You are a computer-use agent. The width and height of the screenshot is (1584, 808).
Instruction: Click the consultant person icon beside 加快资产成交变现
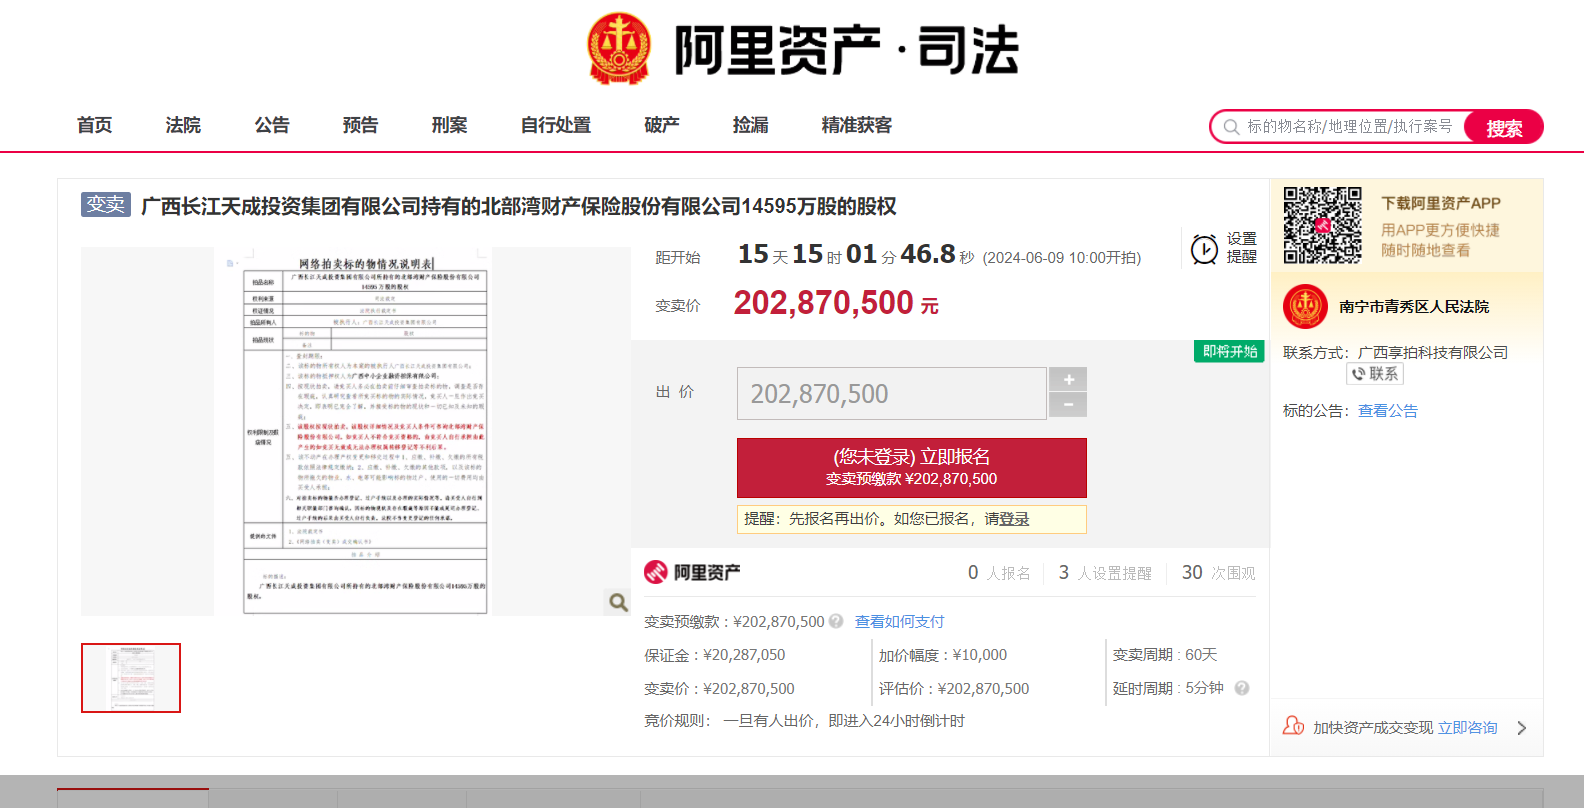click(1293, 726)
